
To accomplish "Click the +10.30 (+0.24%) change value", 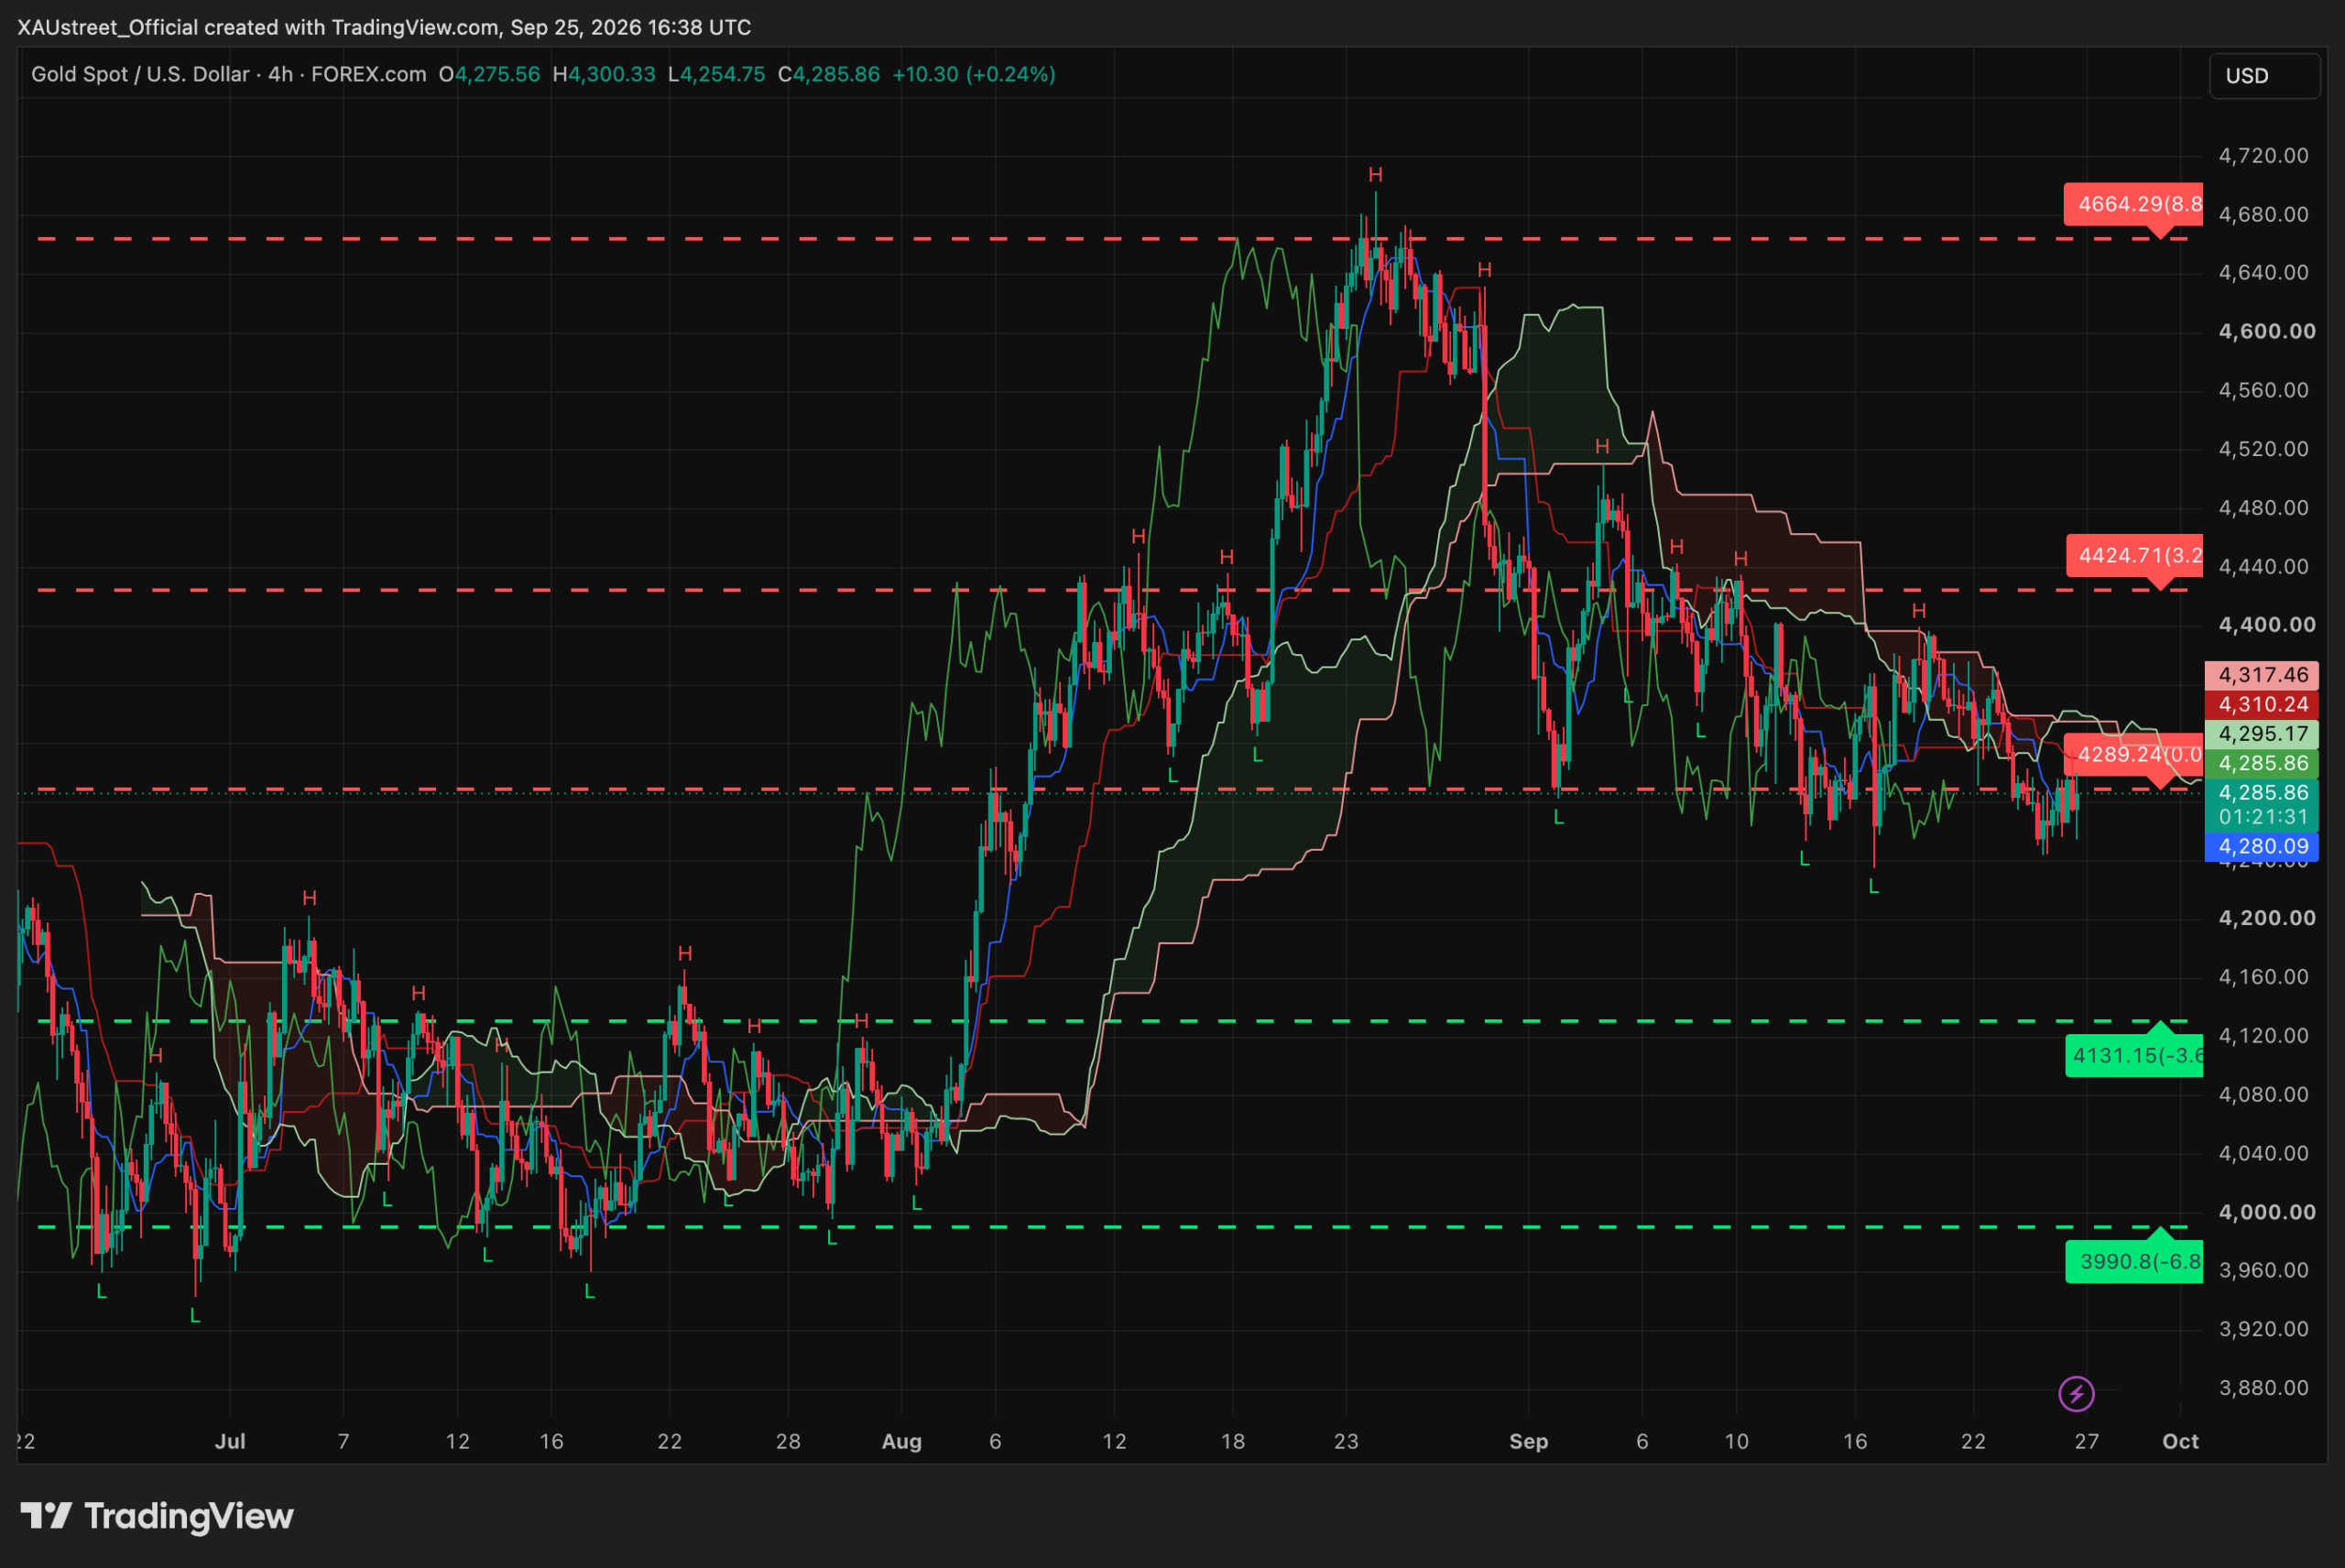I will coord(973,74).
